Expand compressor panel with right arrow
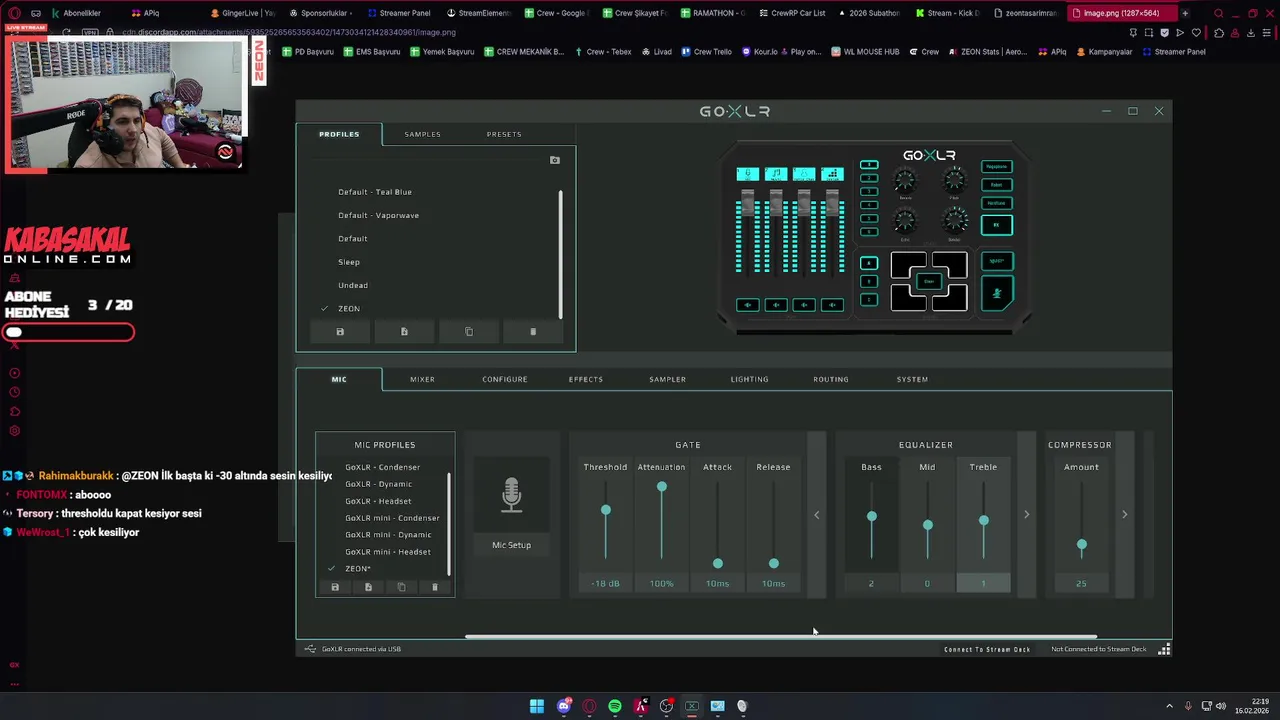The height and width of the screenshot is (720, 1280). tap(1124, 515)
